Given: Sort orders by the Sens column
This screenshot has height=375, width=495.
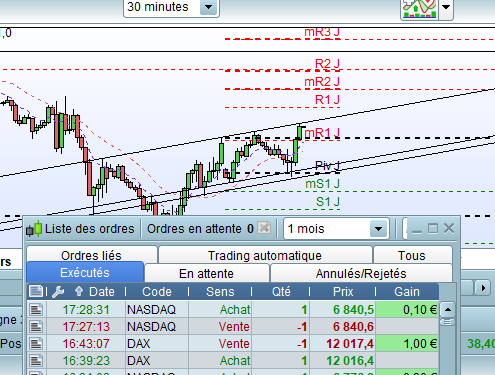Looking at the screenshot, I should (220, 292).
